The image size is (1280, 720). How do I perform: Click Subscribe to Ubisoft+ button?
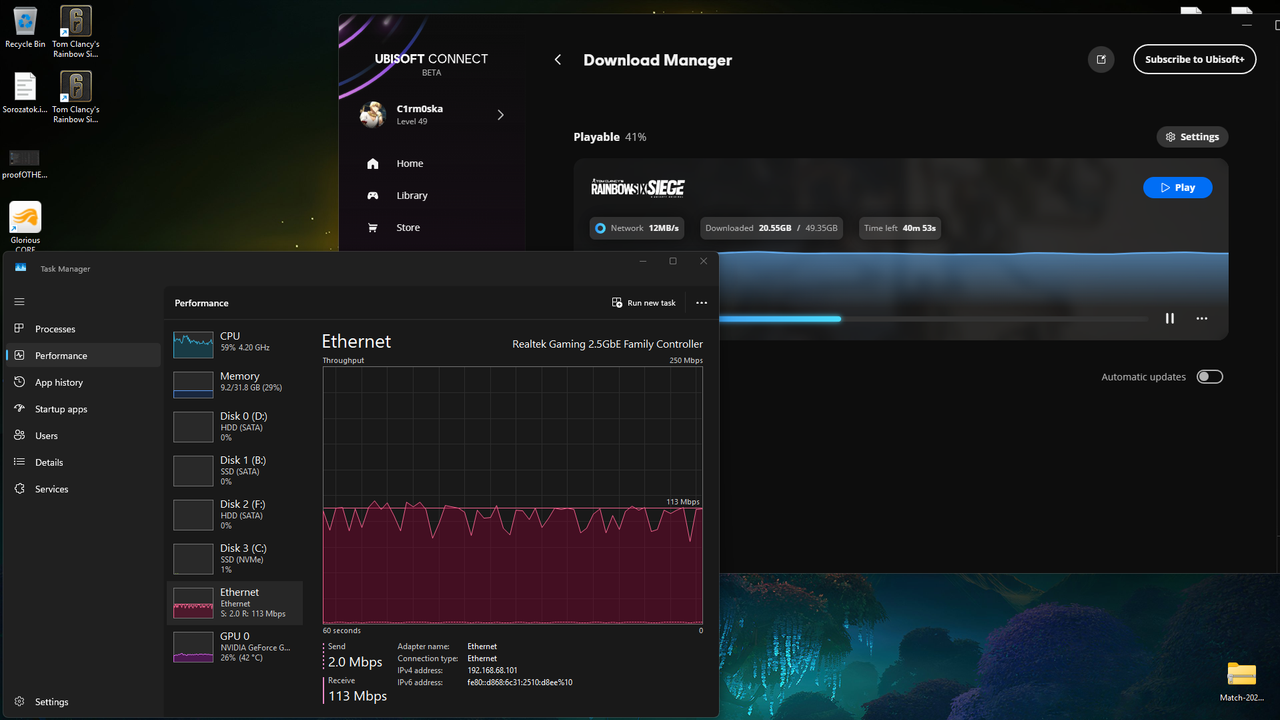1194,59
